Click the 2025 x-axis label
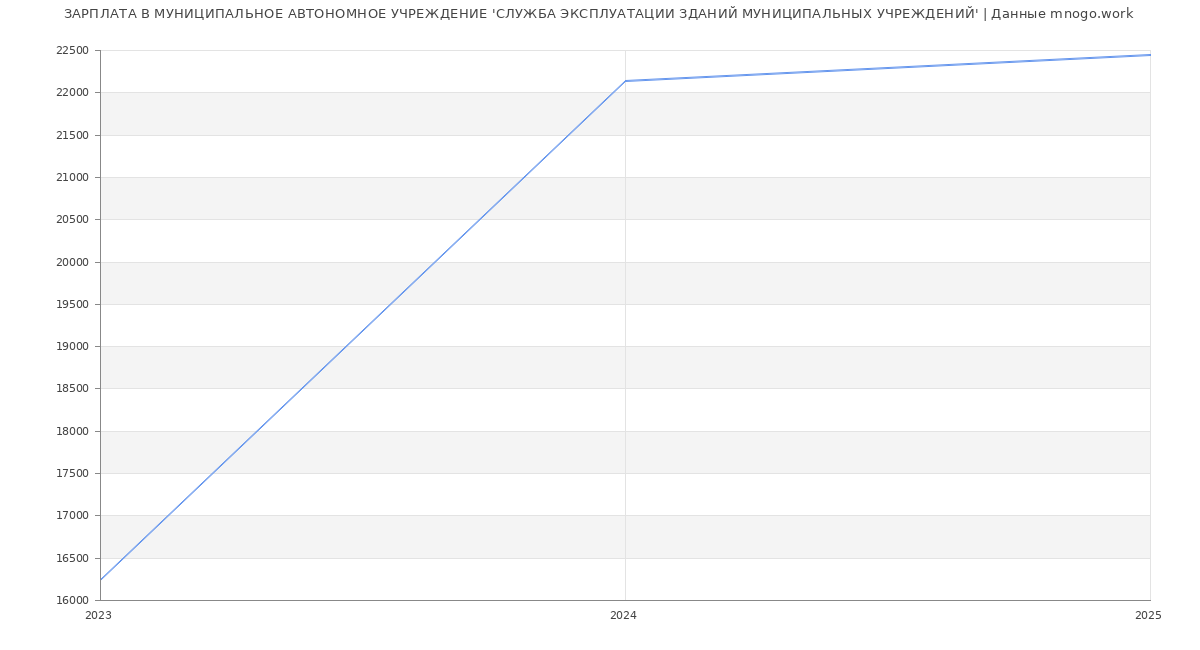 (x=1148, y=616)
